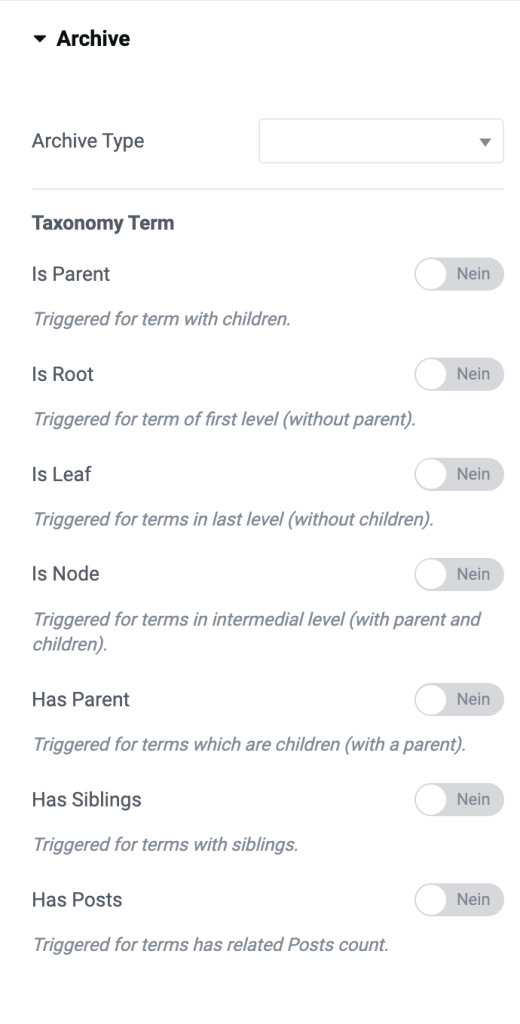Click the Taxonomy Term heading

point(103,223)
